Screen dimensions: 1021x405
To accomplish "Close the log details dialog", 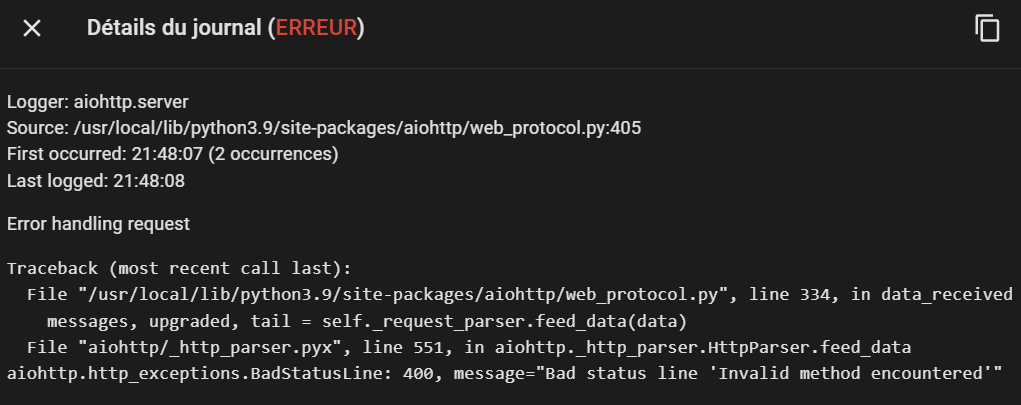I will (32, 28).
